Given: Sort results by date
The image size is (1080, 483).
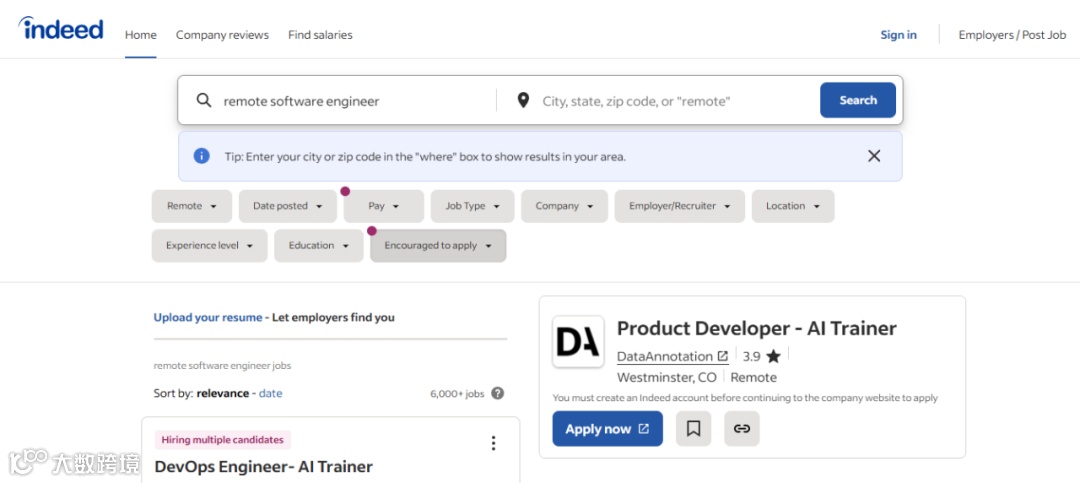Looking at the screenshot, I should 271,393.
